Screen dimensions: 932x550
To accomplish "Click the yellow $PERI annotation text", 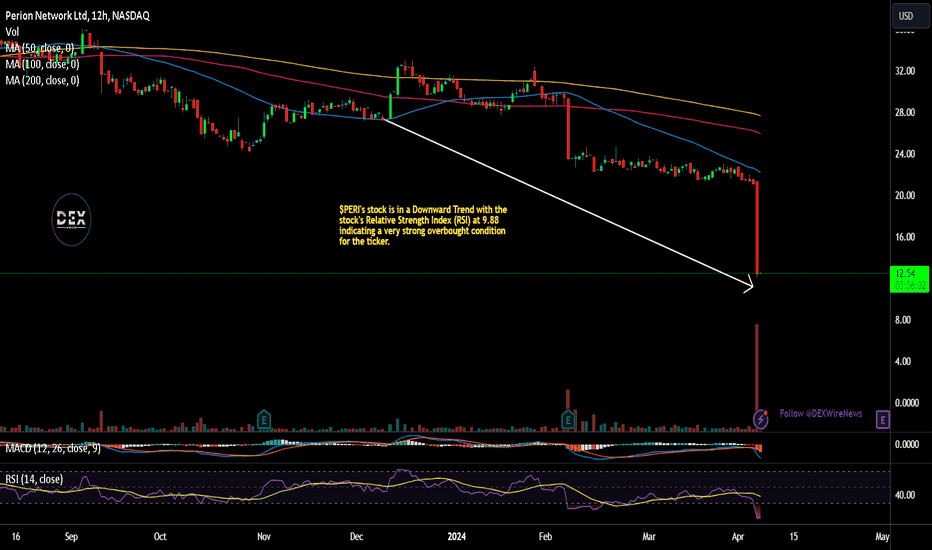I will point(423,225).
